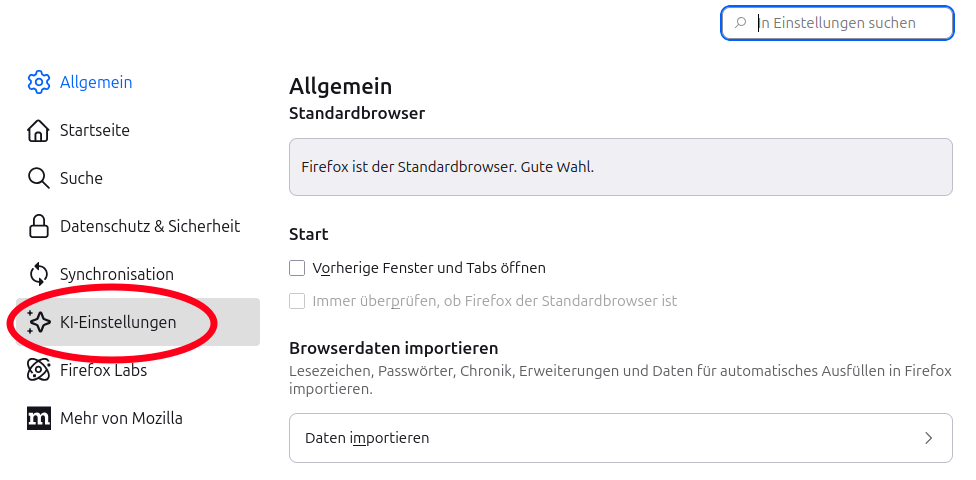976x480 pixels.
Task: Click the magnifier icon inside the search field
Action: [741, 22]
